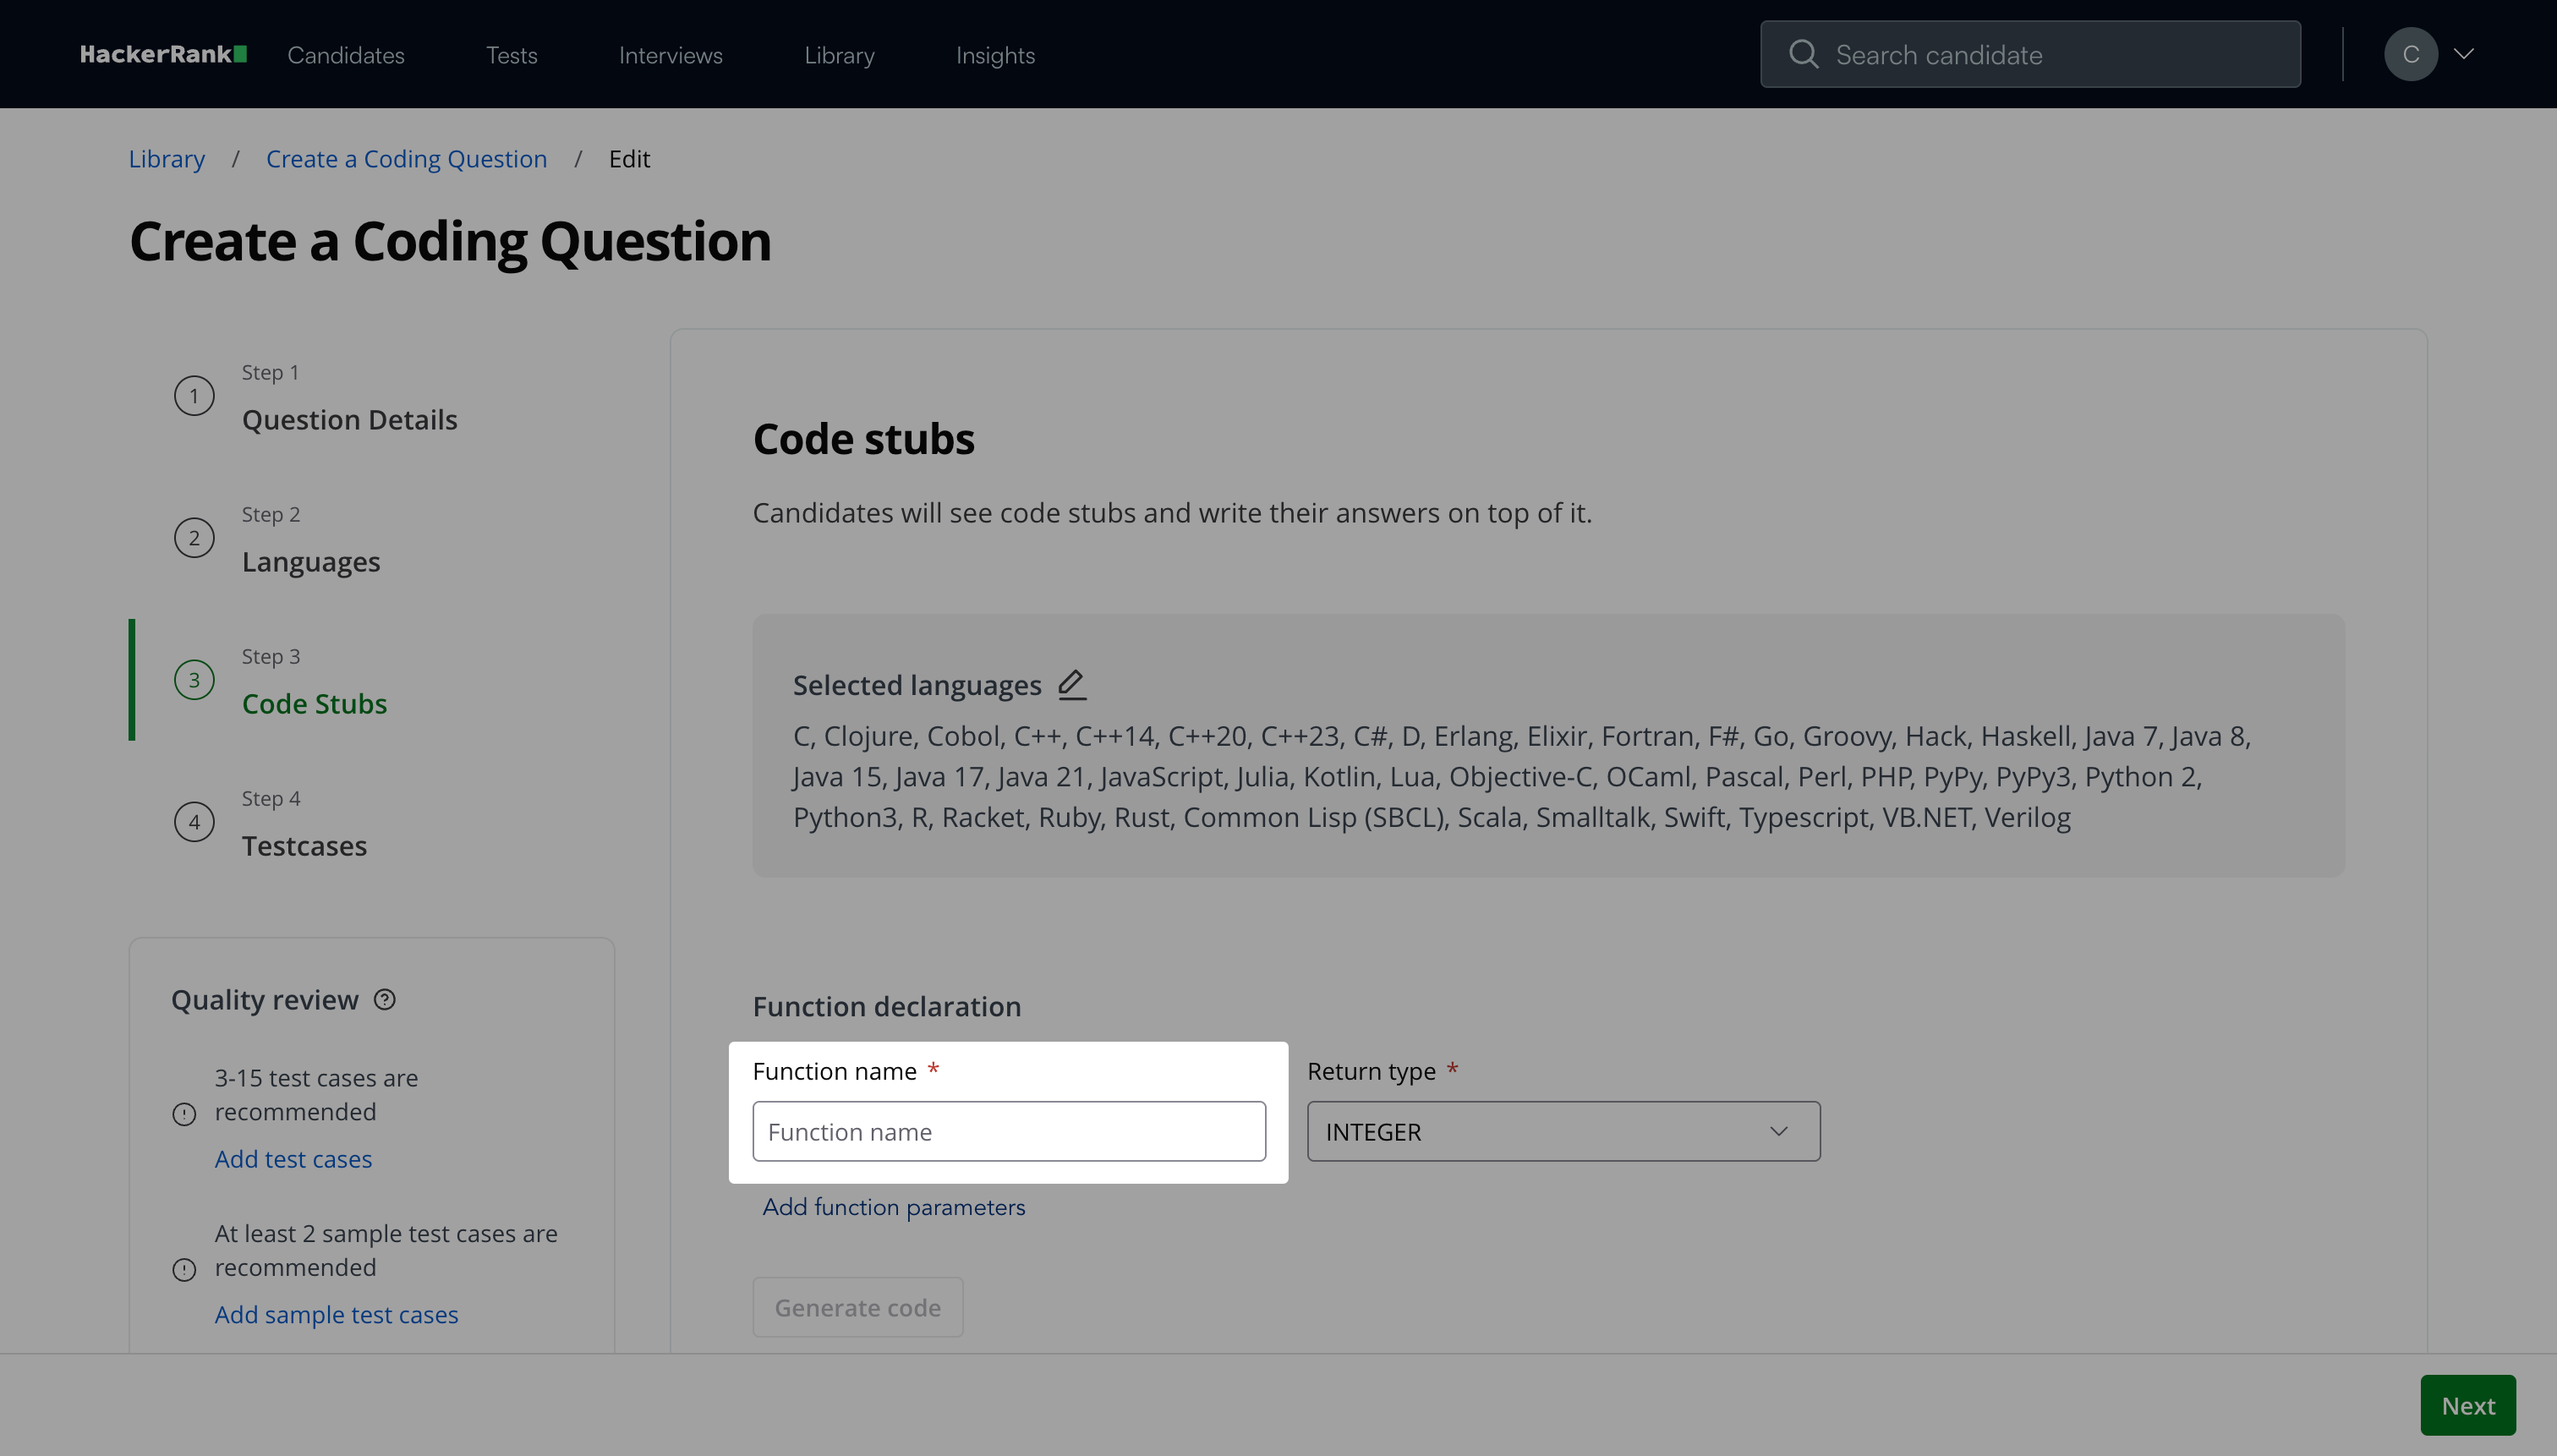Click the user avatar circle C
The width and height of the screenshot is (2557, 1456).
(2410, 54)
